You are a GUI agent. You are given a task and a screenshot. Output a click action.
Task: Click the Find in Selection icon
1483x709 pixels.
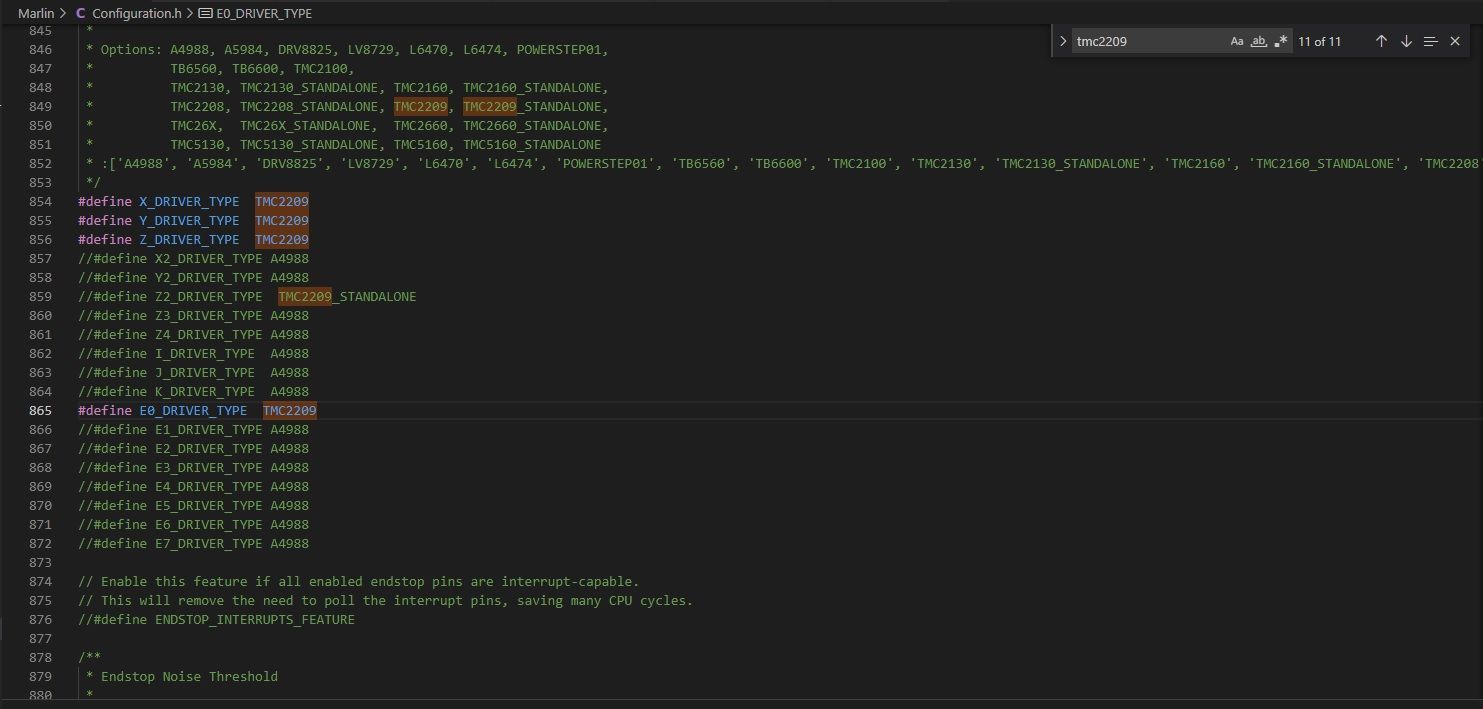coord(1430,41)
